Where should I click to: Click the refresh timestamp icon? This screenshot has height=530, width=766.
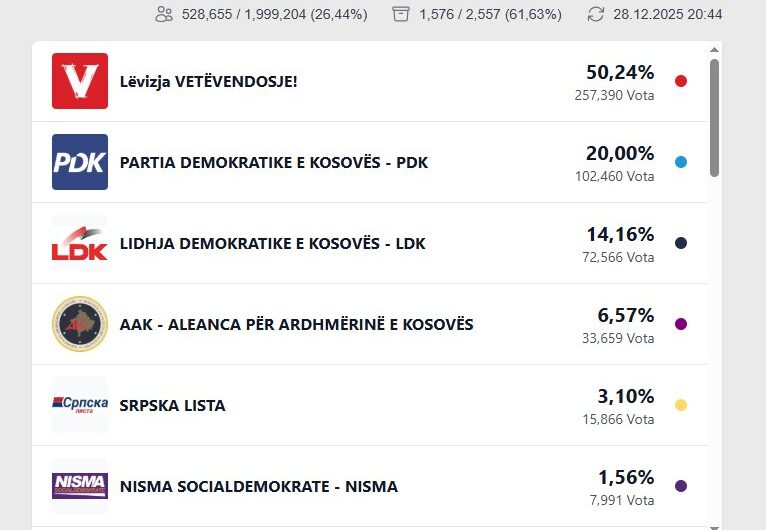tap(596, 15)
